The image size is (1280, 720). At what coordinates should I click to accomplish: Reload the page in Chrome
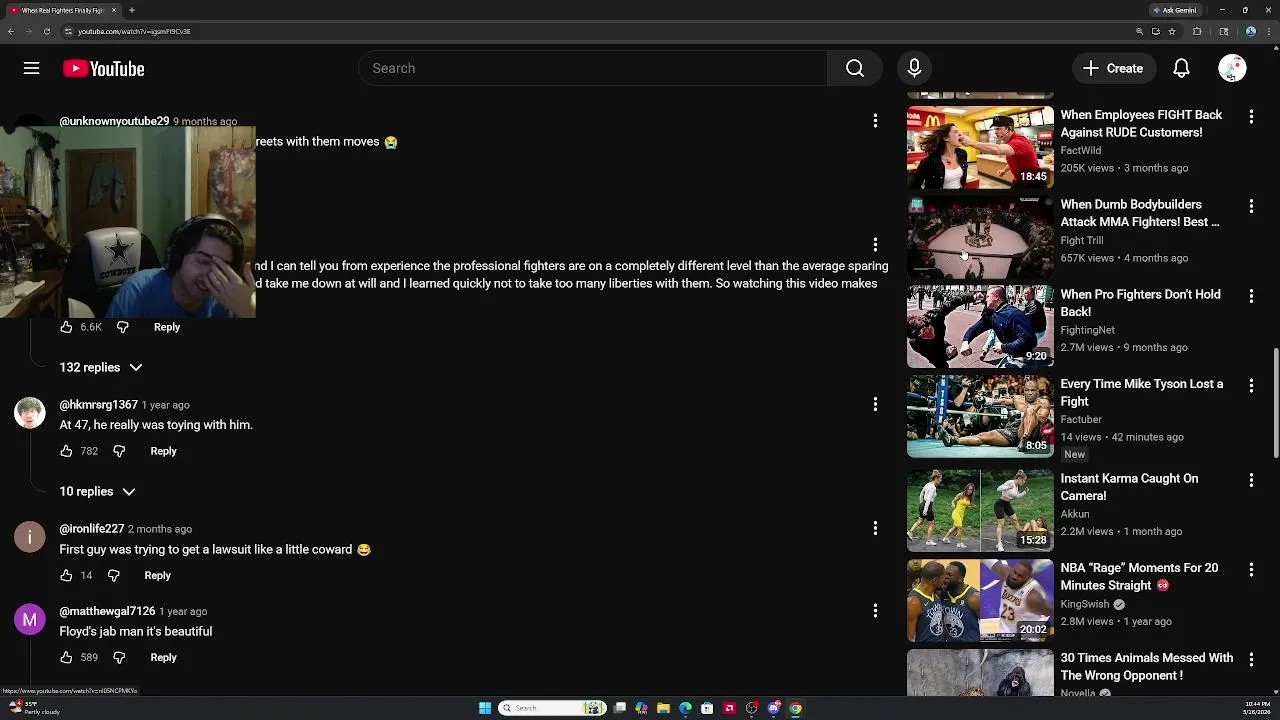46,31
